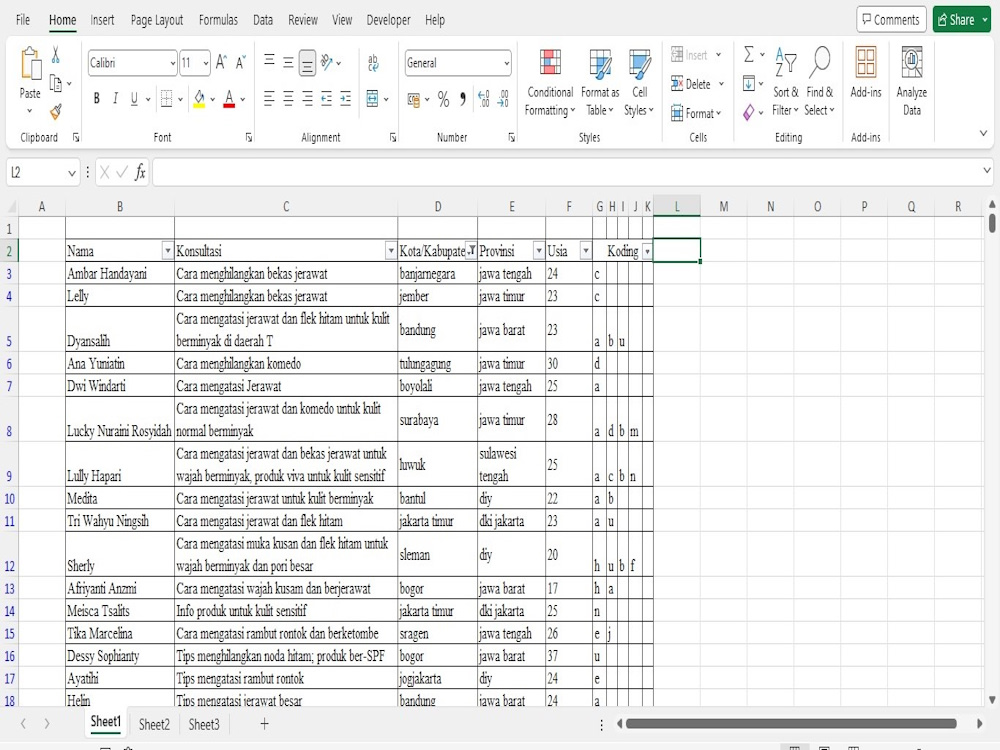Open the General number format dropdown
The image size is (1000, 750).
click(x=506, y=63)
